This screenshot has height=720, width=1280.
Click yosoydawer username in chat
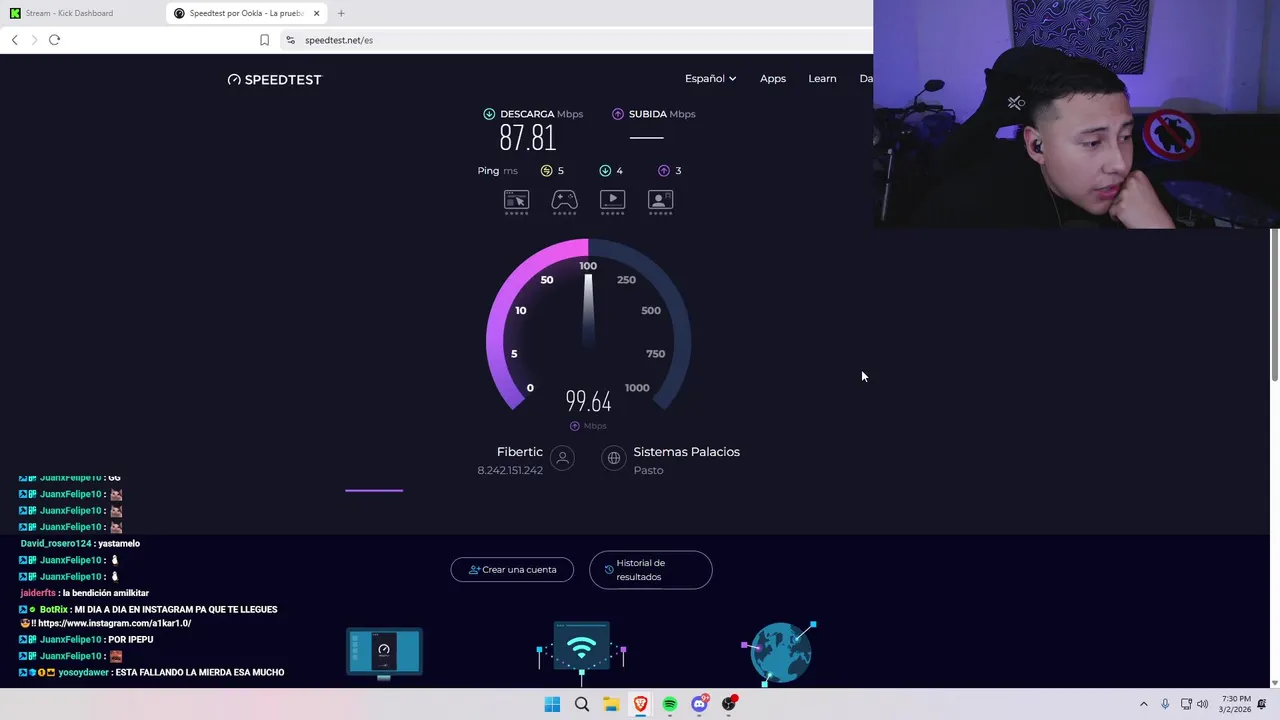click(83, 673)
